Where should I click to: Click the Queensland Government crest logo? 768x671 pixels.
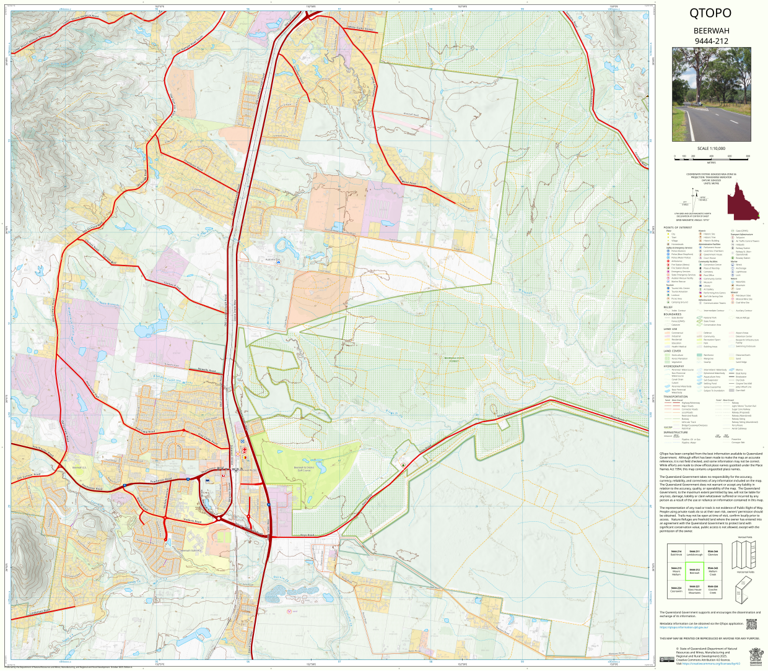[x=756, y=657]
